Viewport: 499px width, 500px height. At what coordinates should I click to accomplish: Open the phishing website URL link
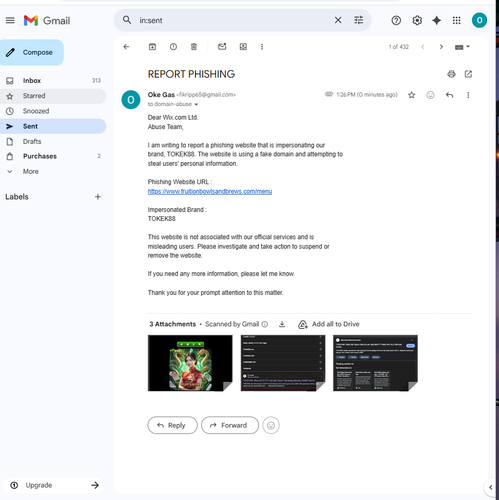tap(210, 191)
